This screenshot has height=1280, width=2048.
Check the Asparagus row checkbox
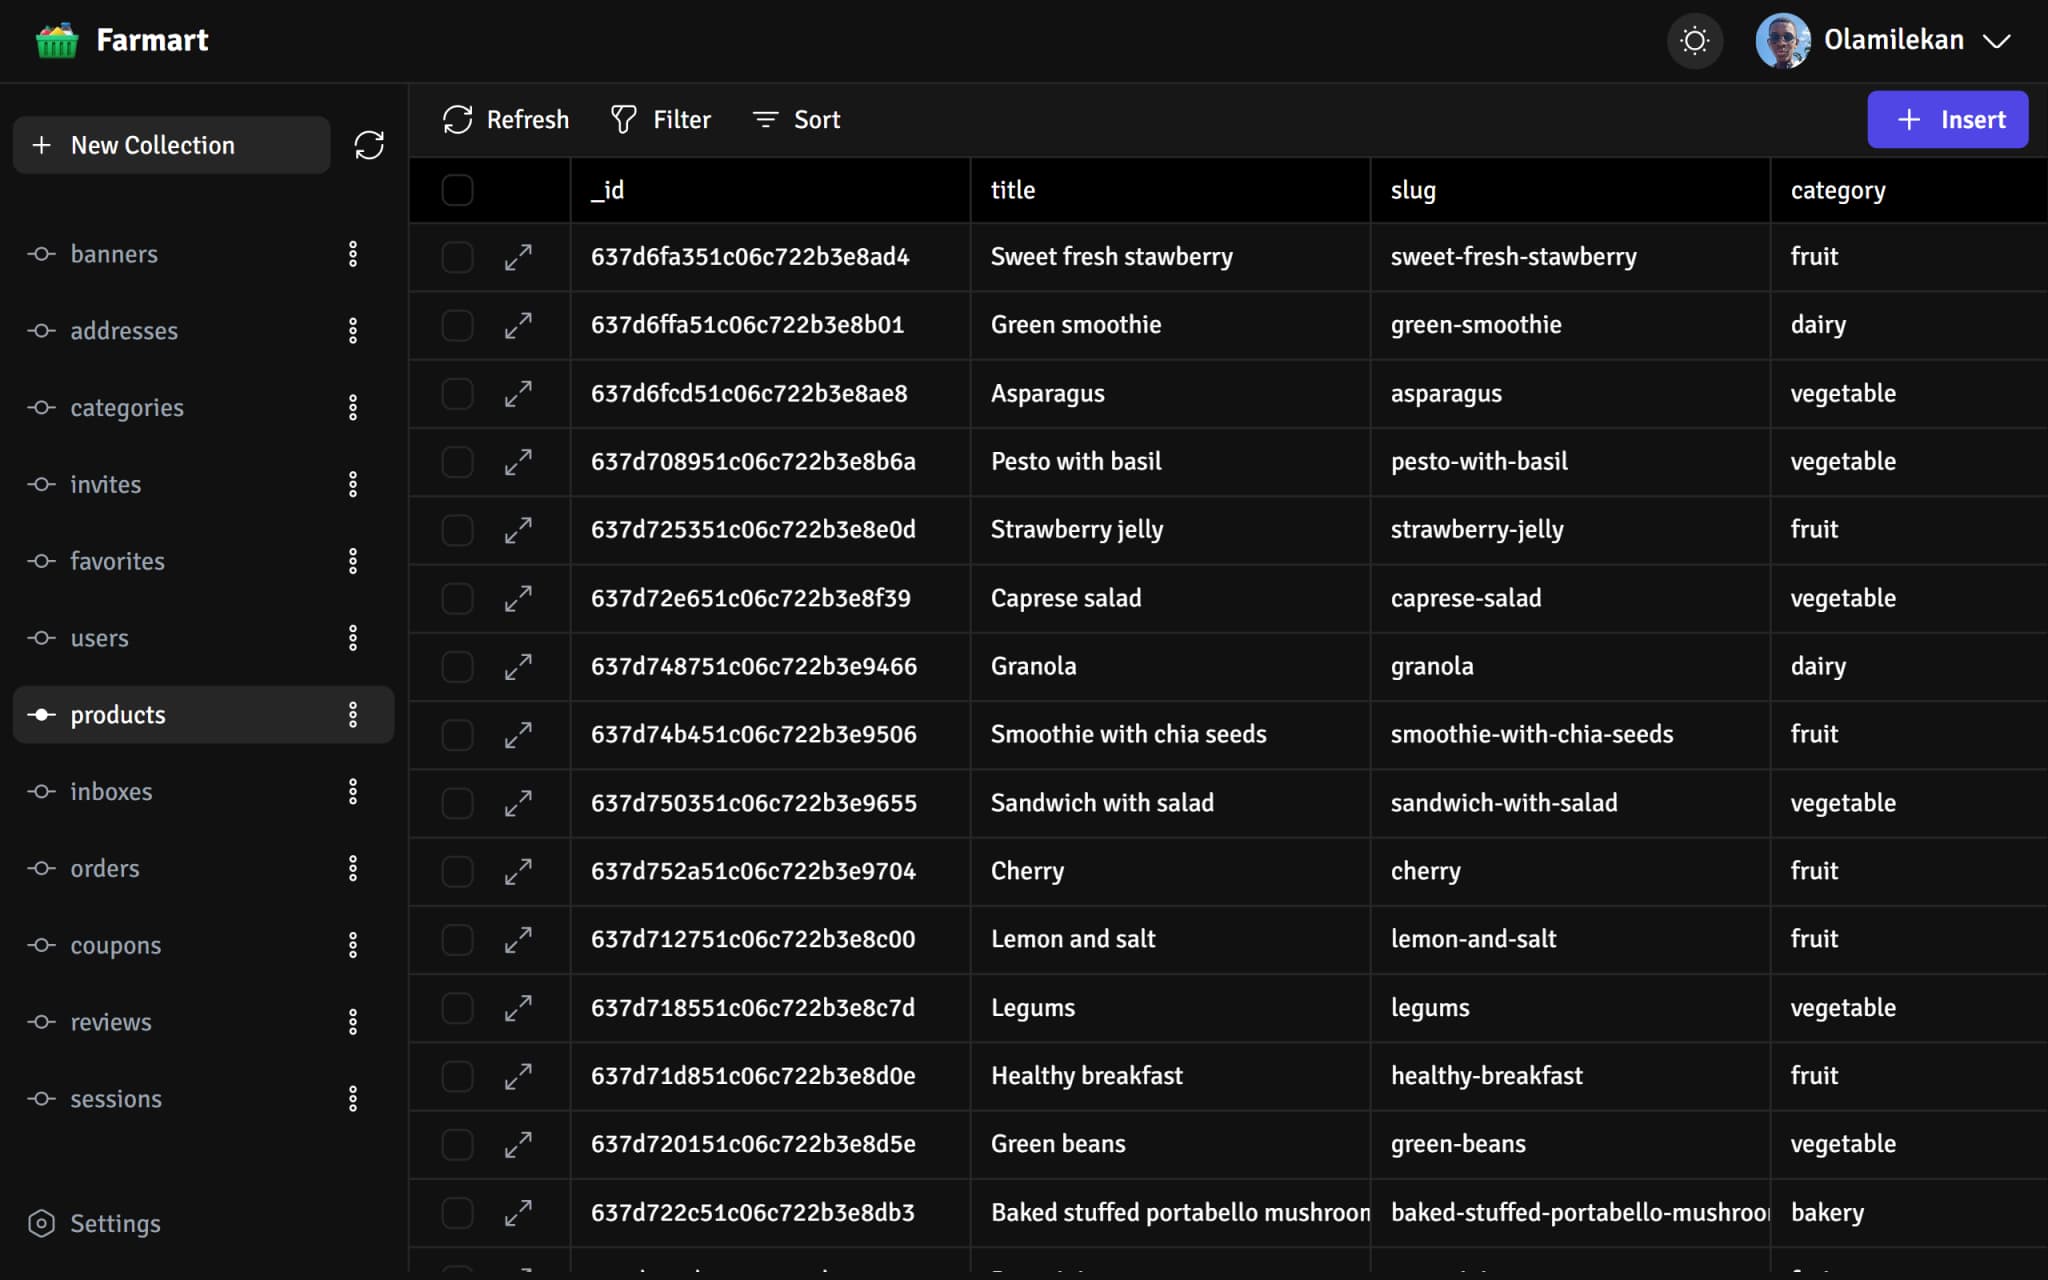coord(457,394)
